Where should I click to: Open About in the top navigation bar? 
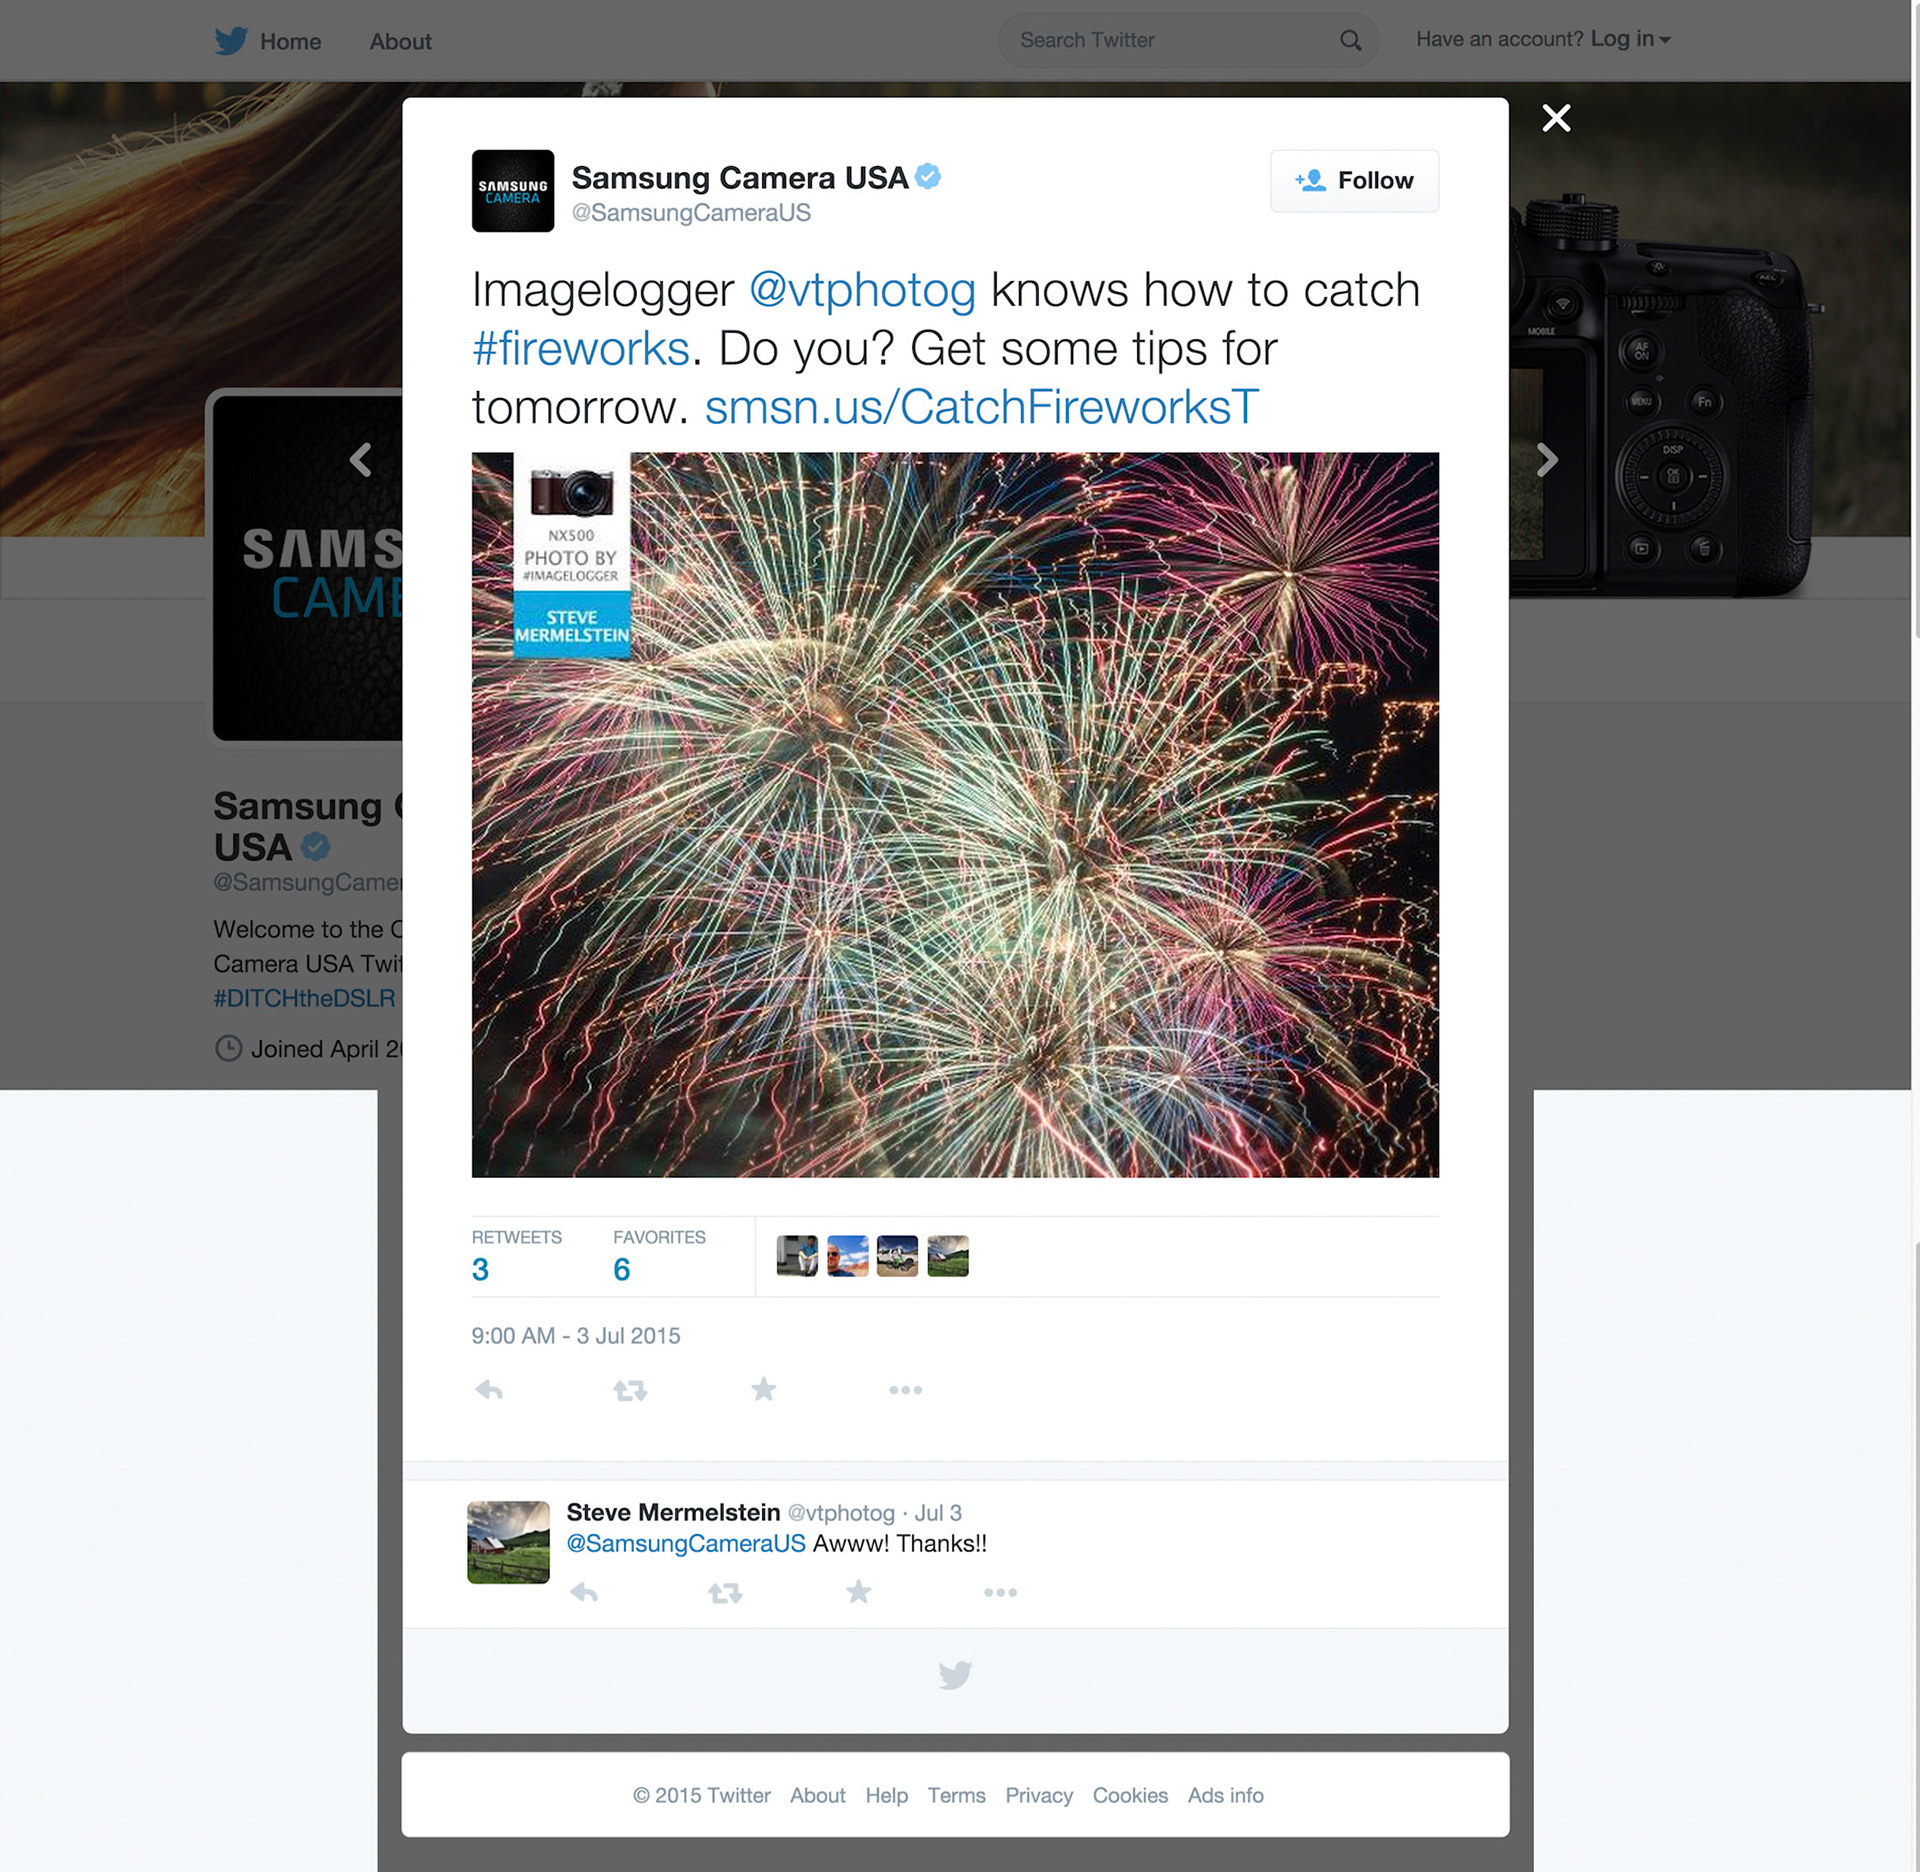click(x=401, y=42)
